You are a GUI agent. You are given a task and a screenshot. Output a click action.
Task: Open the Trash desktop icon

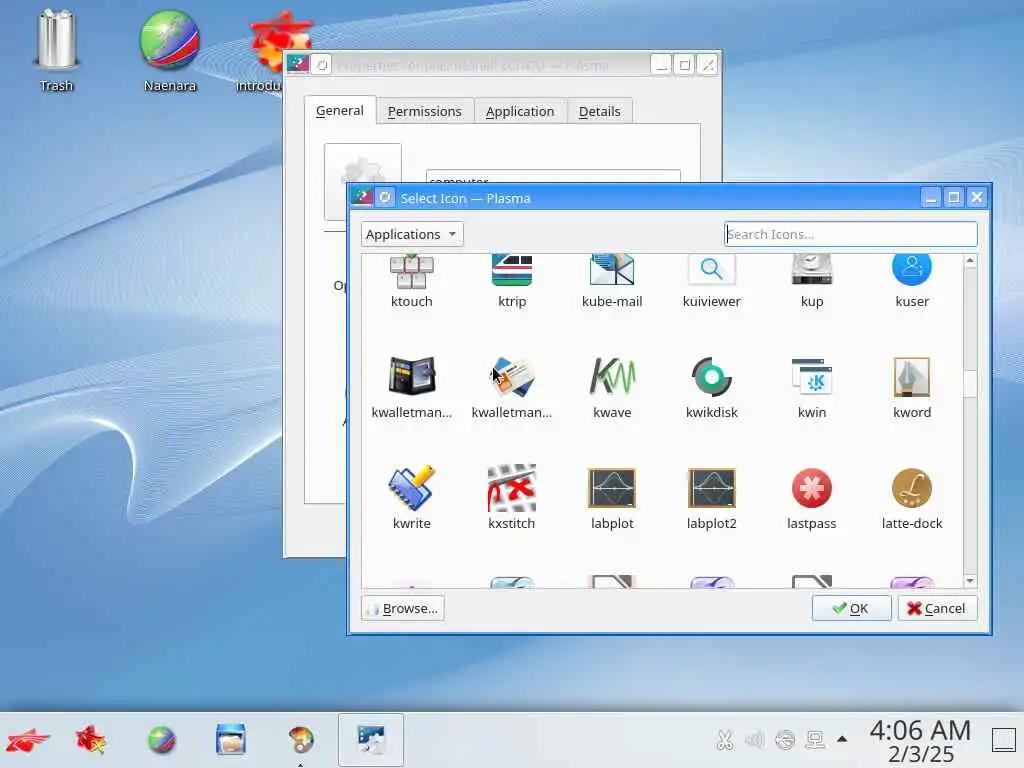56,51
